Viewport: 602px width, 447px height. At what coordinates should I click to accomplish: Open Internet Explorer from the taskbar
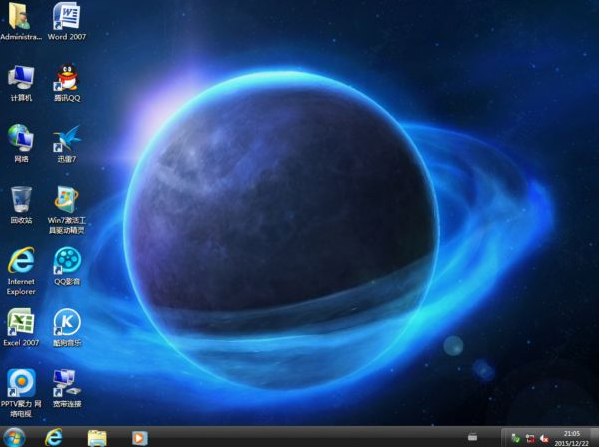point(54,437)
